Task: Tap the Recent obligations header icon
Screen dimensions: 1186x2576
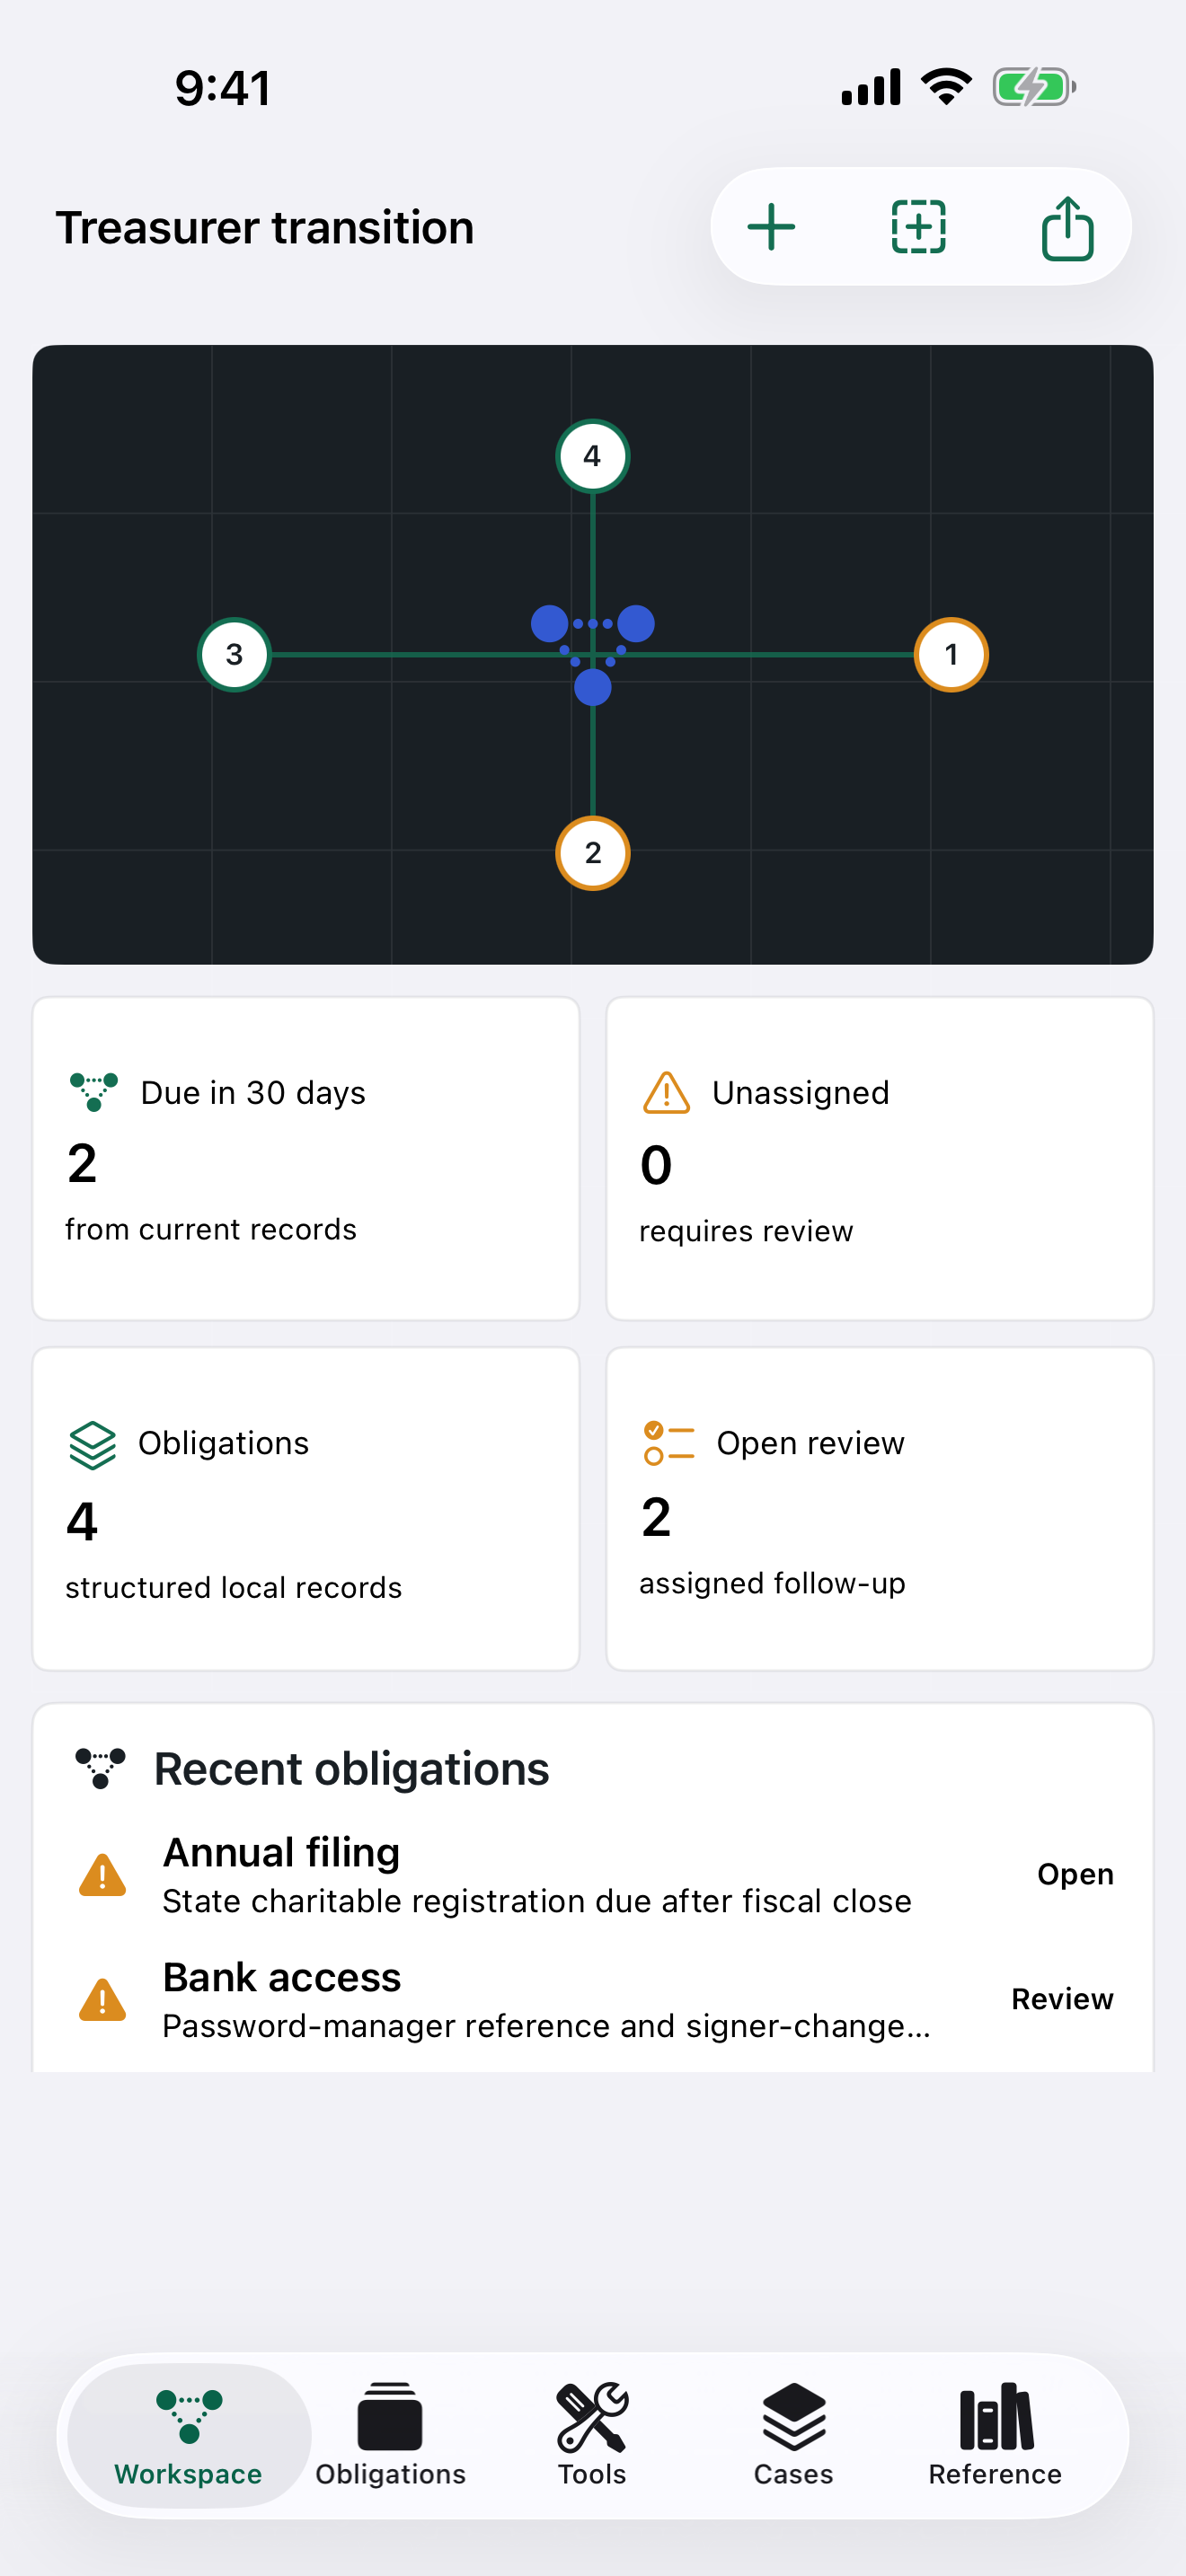Action: pos(101,1768)
